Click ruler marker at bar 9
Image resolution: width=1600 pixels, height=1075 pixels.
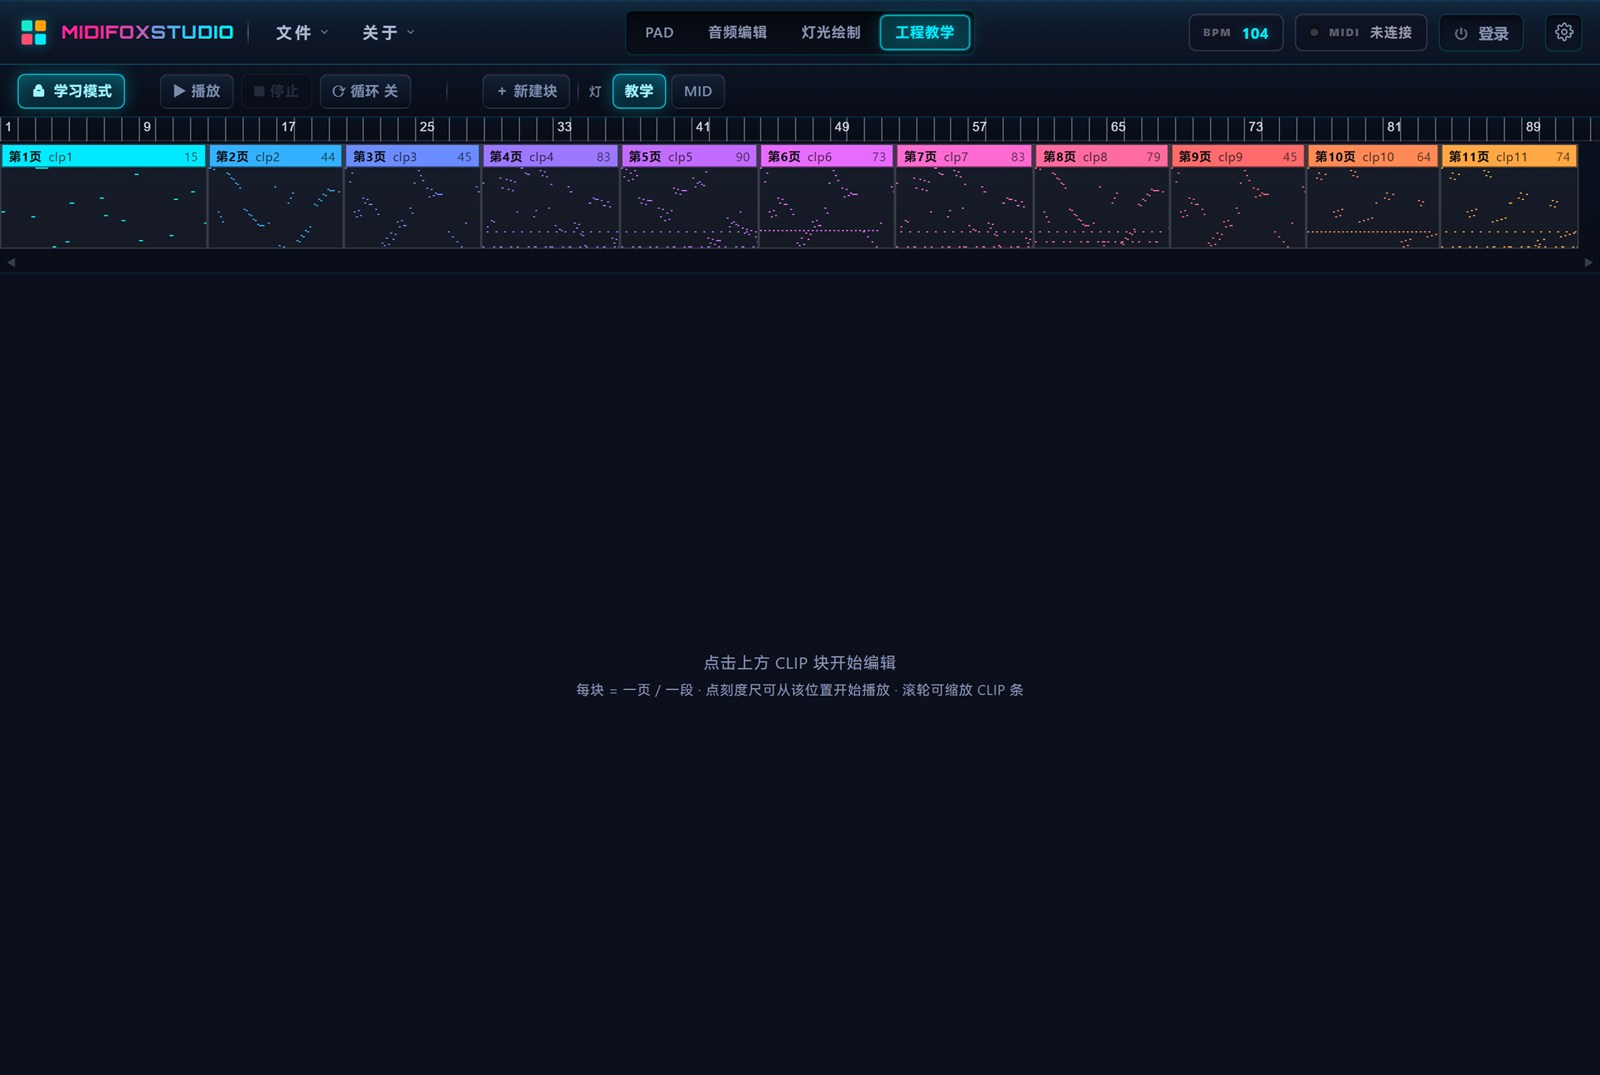click(x=146, y=128)
